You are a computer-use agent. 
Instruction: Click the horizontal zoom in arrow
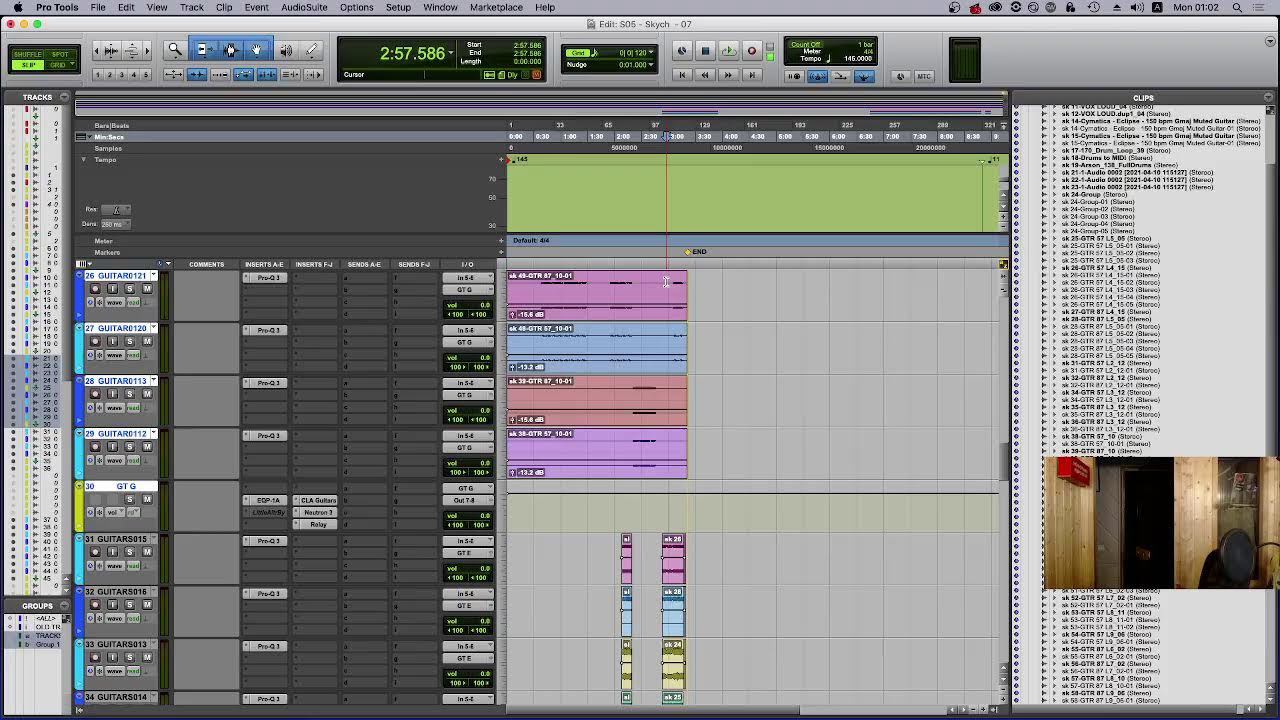(145, 50)
